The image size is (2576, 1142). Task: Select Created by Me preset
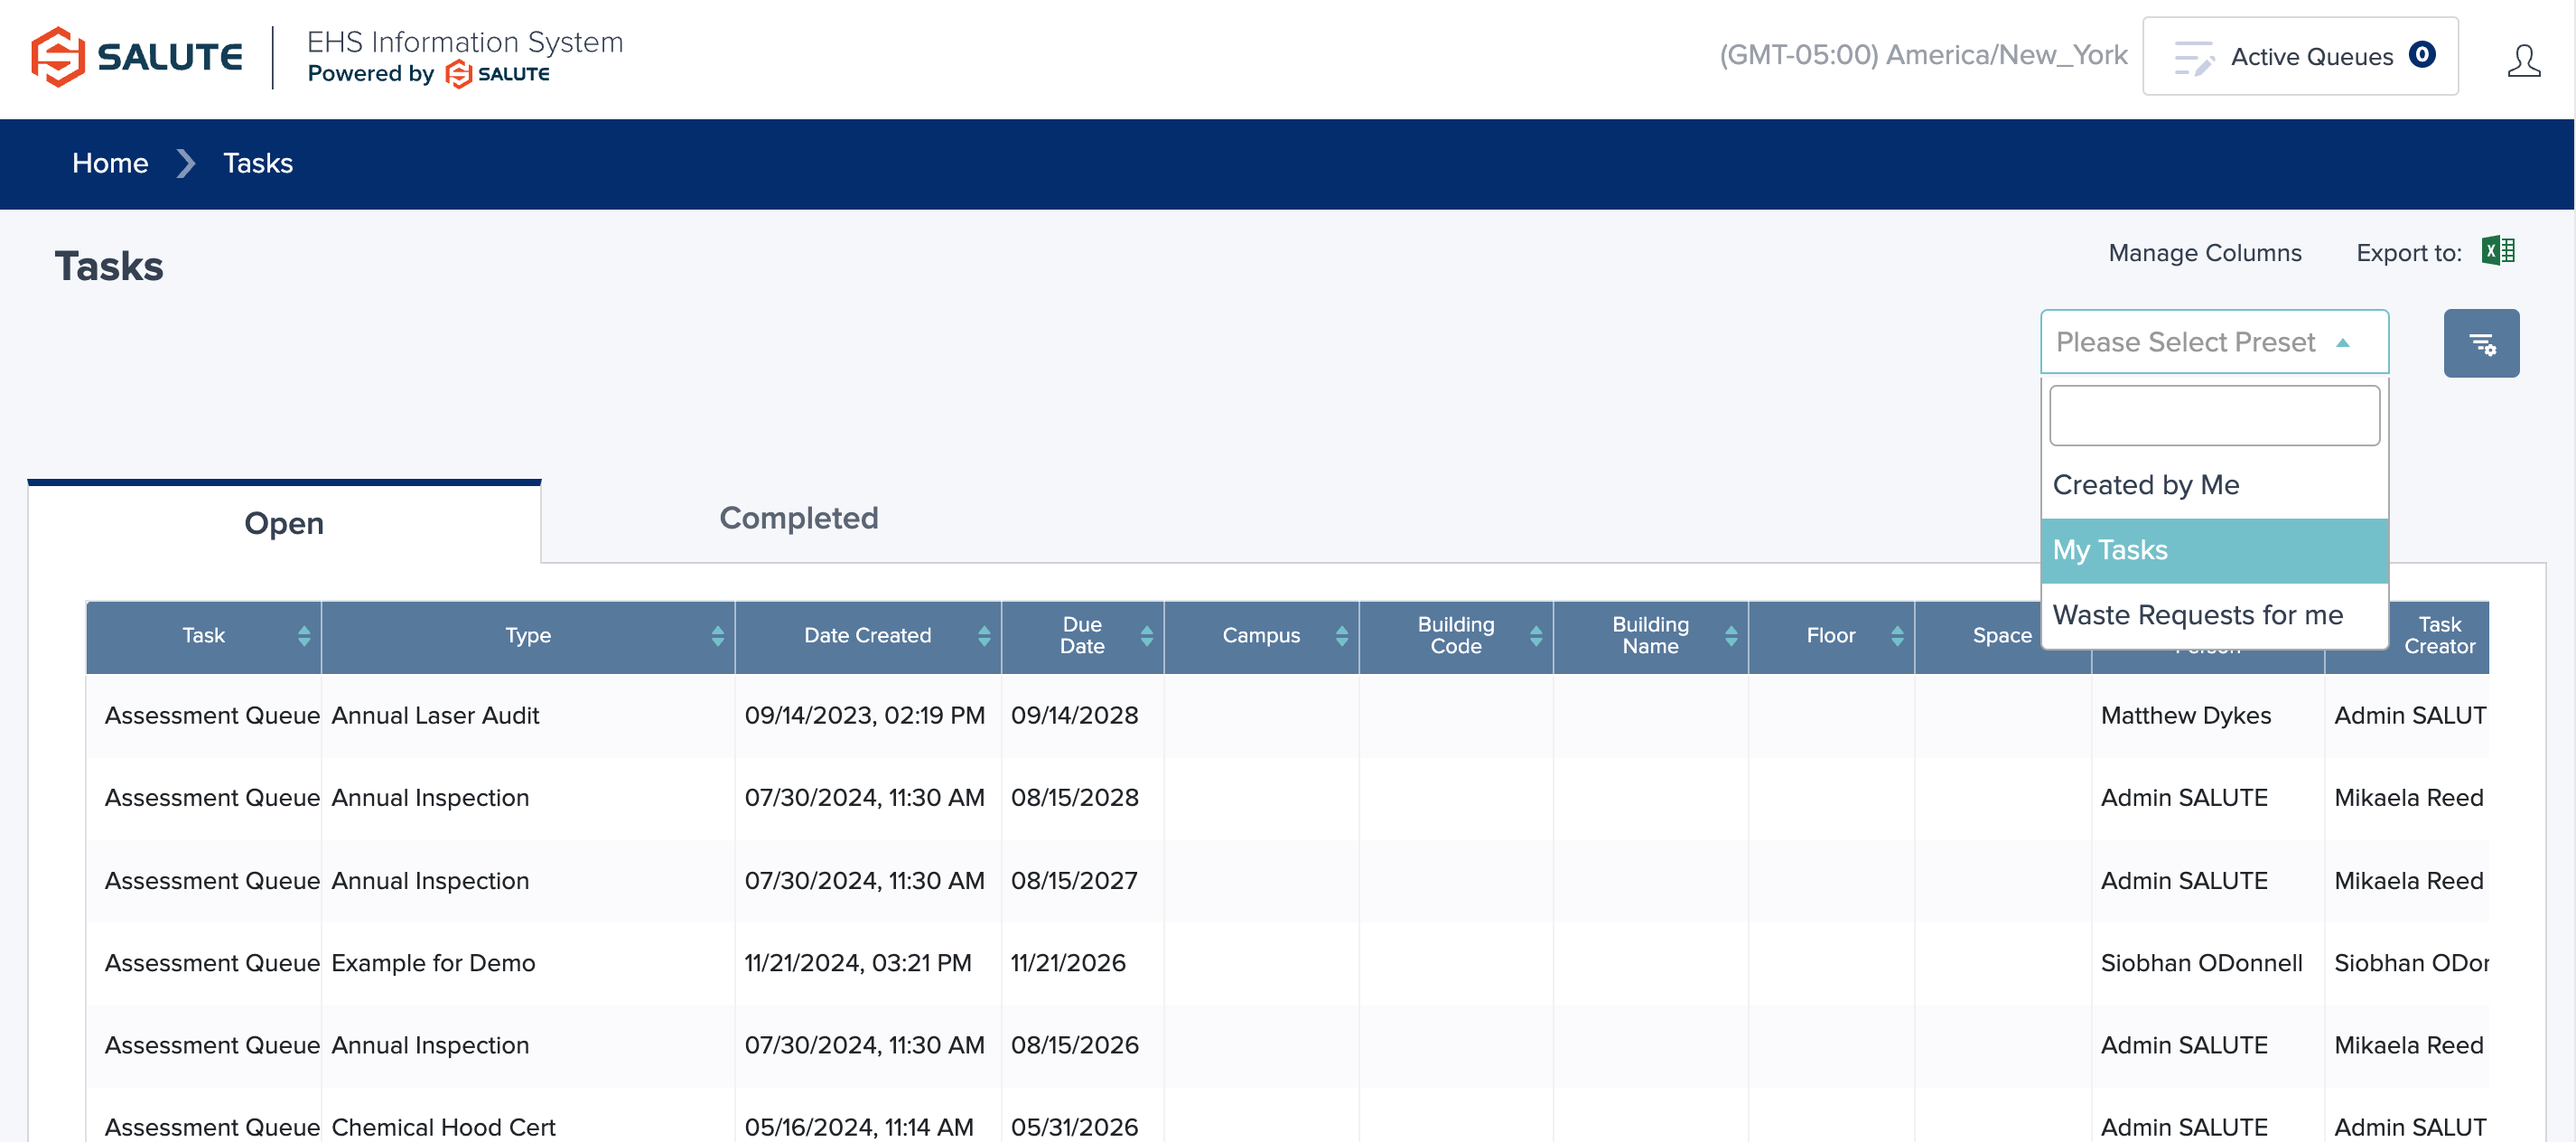point(2145,485)
